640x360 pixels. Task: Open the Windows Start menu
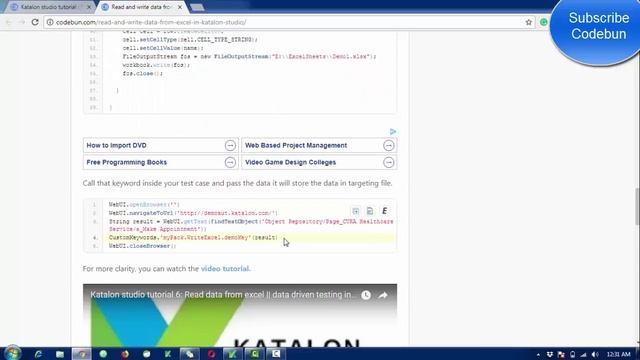pyautogui.click(x=12, y=353)
